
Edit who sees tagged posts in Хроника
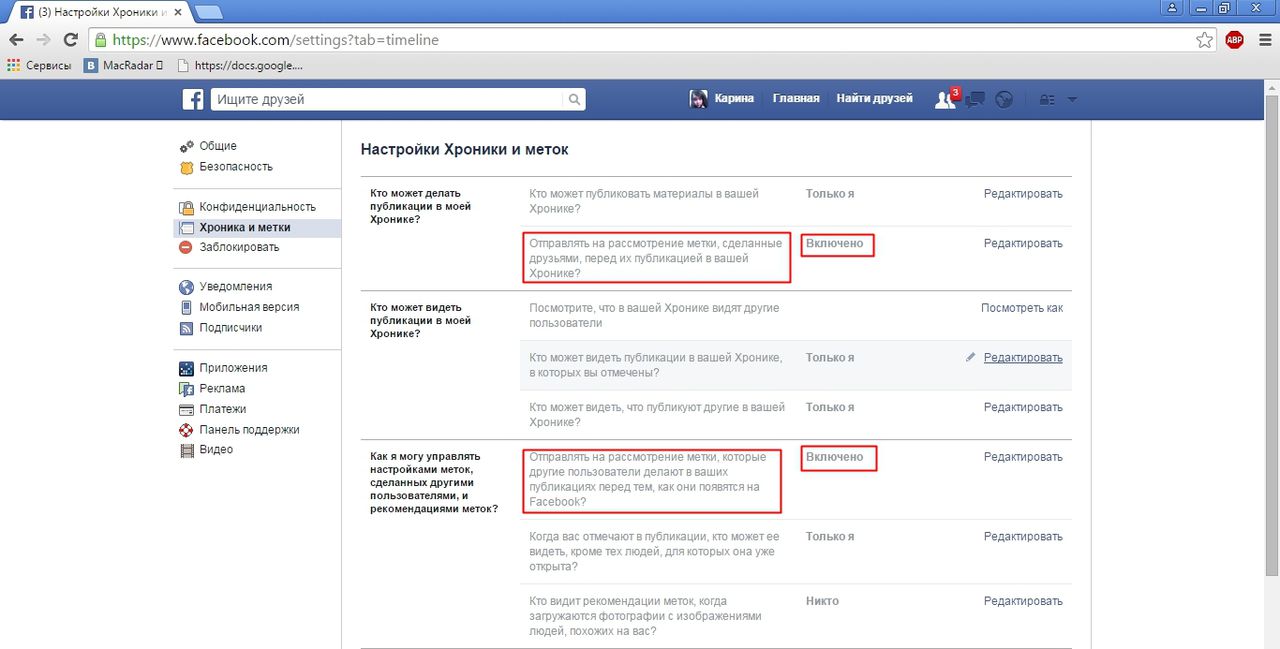(1023, 358)
